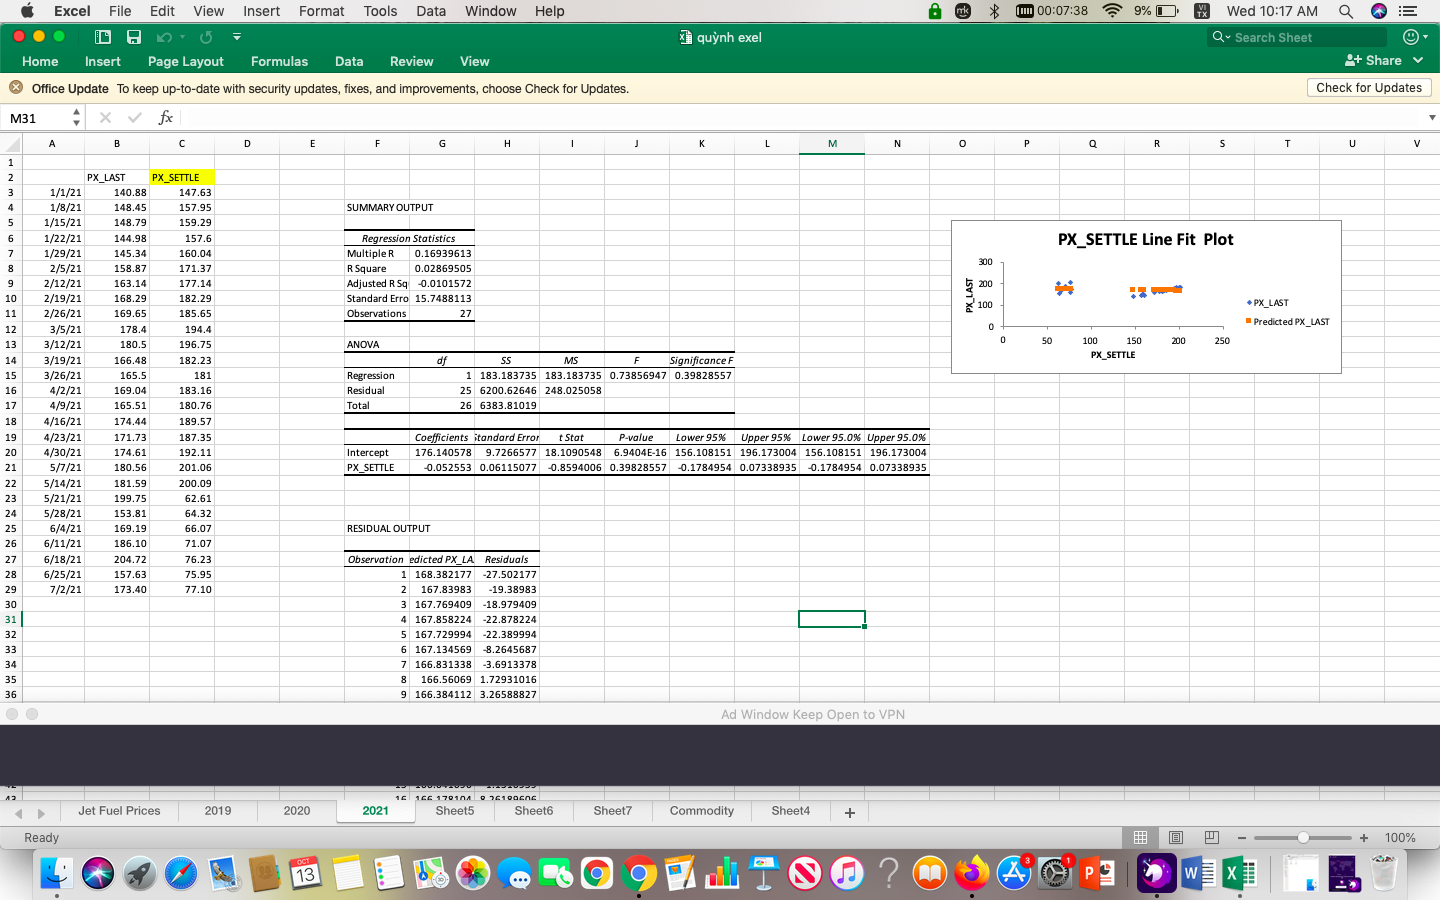Click the zoom in plus button
Viewport: 1440px width, 900px height.
click(x=1364, y=838)
